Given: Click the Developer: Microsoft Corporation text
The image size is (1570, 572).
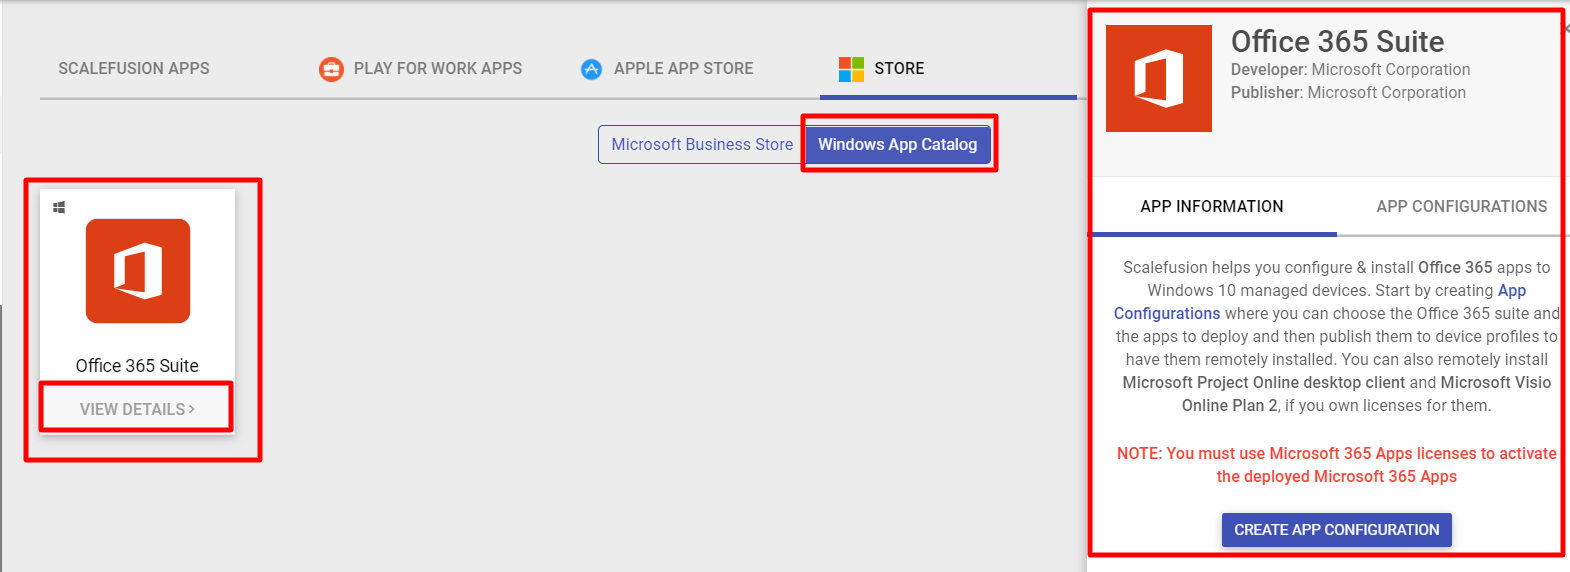Looking at the screenshot, I should pyautogui.click(x=1351, y=69).
